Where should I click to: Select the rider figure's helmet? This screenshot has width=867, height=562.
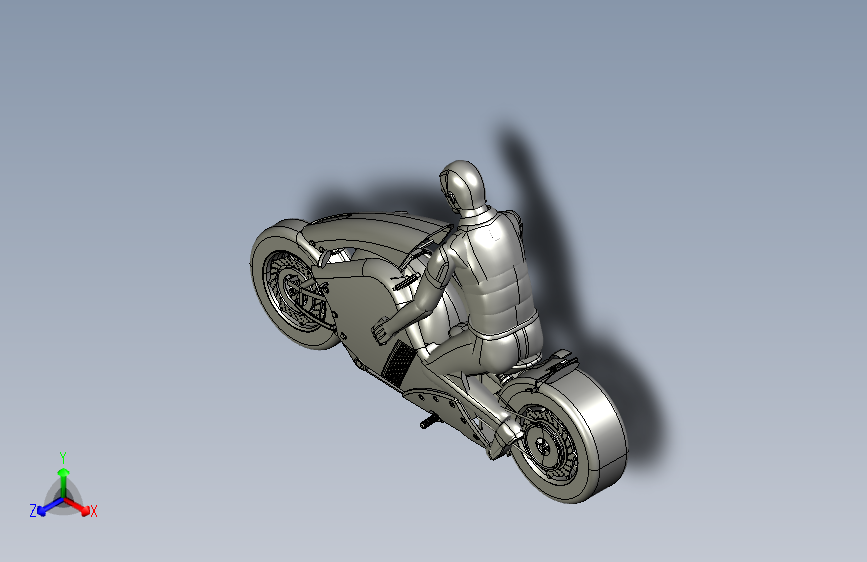click(463, 188)
